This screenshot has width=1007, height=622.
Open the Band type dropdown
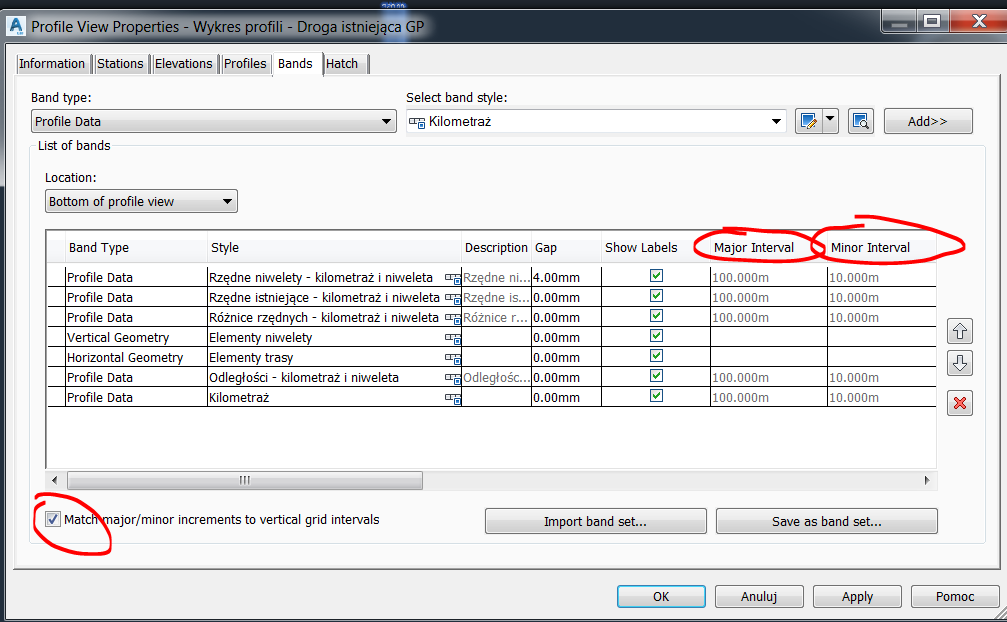pos(388,120)
